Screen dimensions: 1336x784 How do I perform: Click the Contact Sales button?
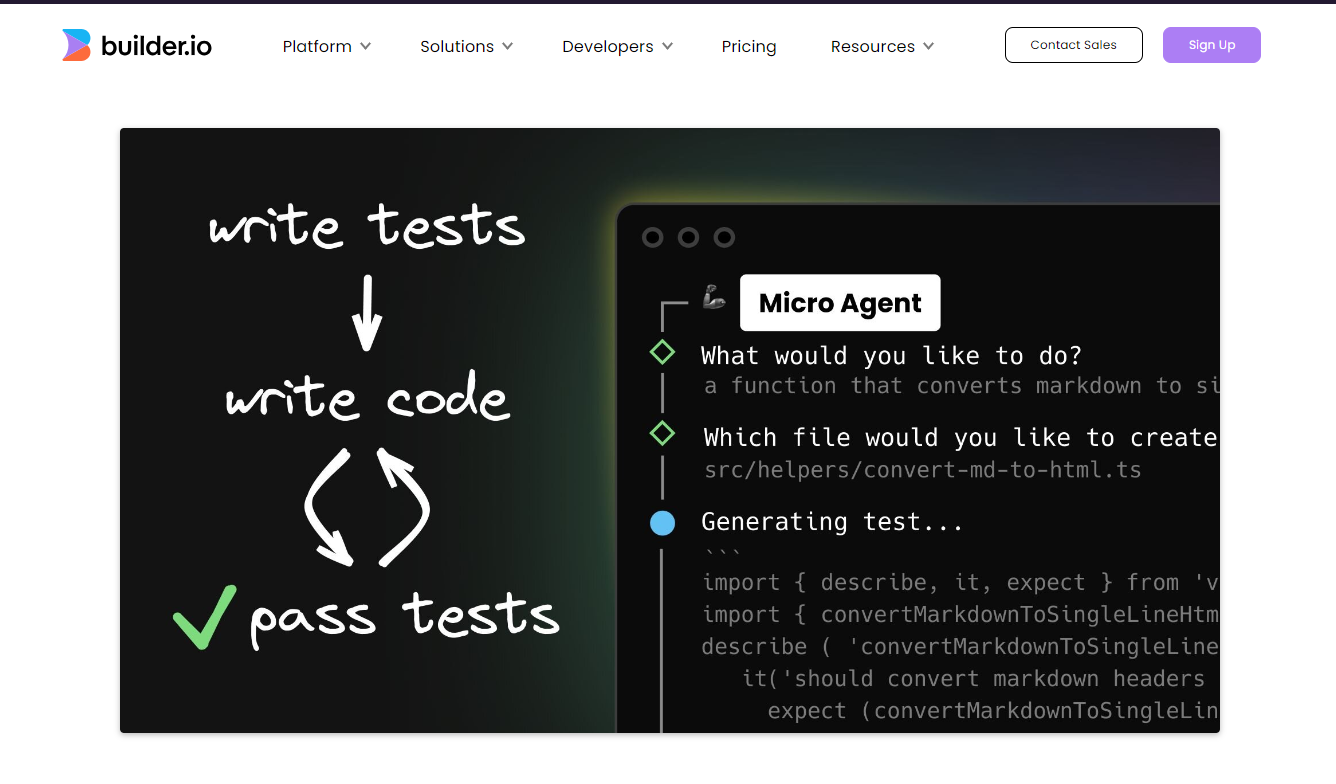click(1073, 44)
